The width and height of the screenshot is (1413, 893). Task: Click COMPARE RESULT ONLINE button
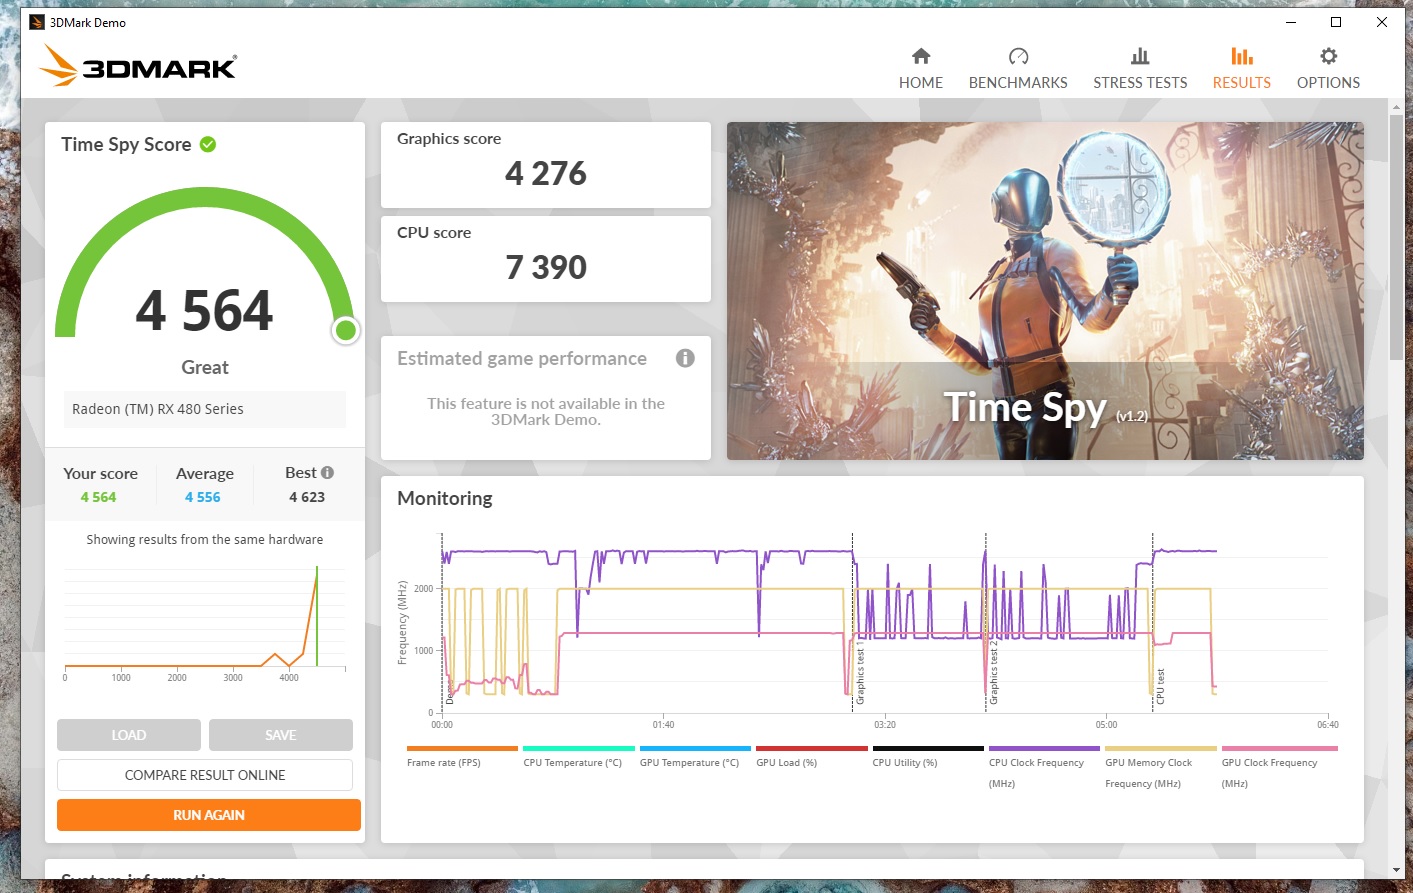point(205,775)
